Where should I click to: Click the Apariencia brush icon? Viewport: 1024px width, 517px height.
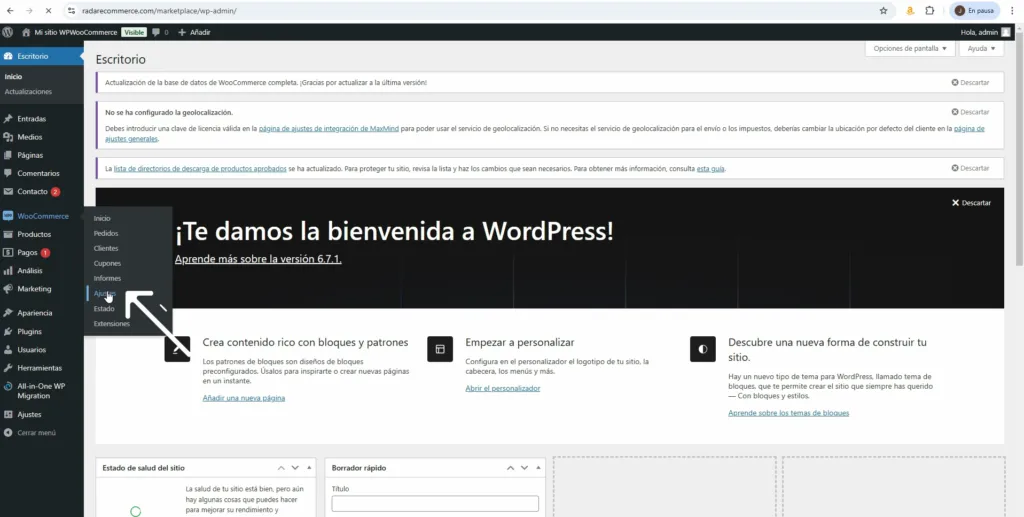pos(8,313)
